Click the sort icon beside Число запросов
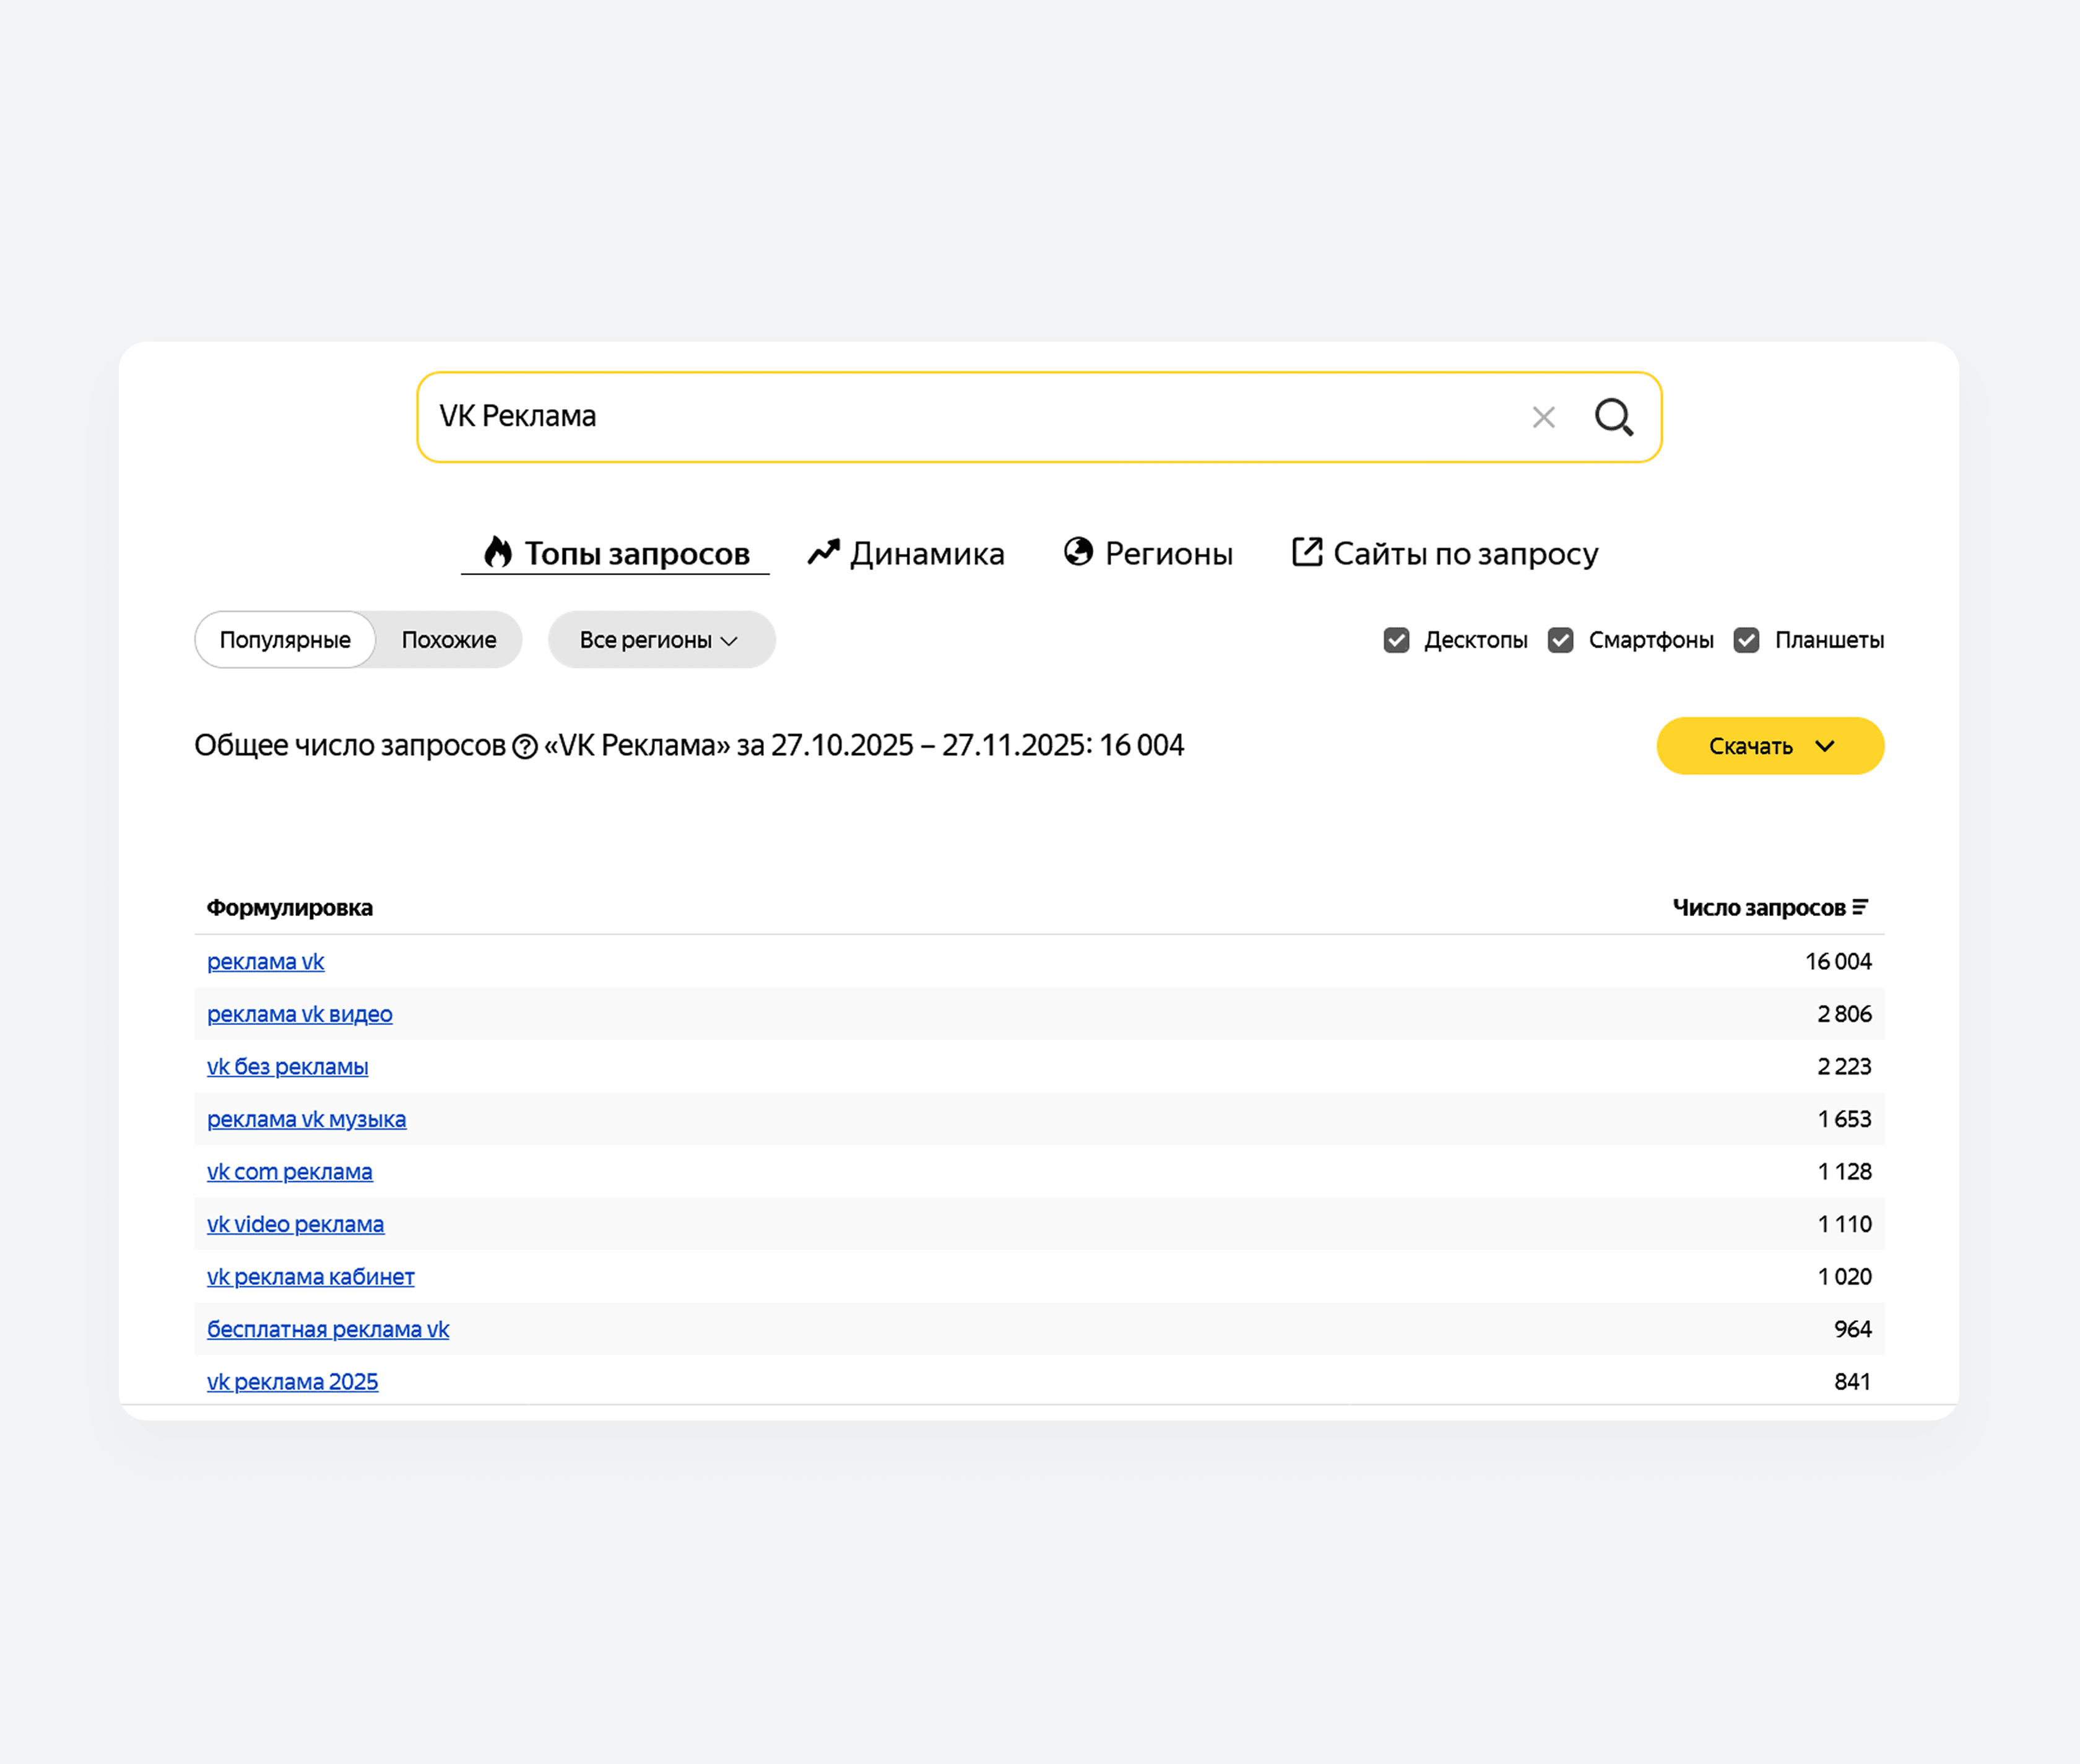Image resolution: width=2080 pixels, height=1764 pixels. [x=1860, y=907]
